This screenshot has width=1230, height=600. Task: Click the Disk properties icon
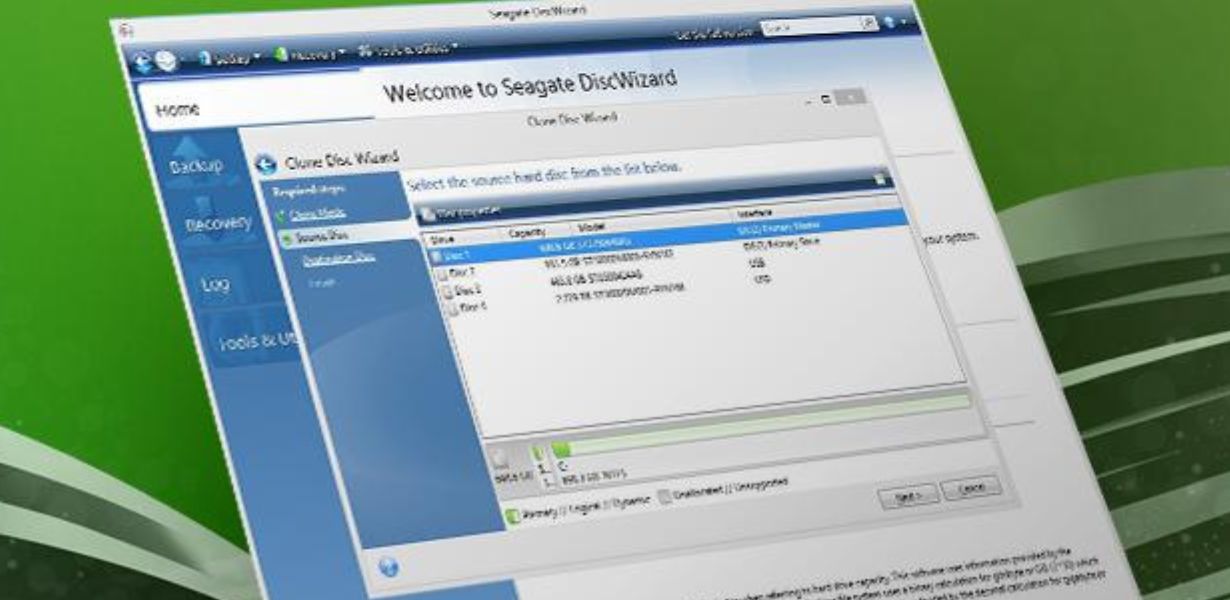tap(426, 213)
